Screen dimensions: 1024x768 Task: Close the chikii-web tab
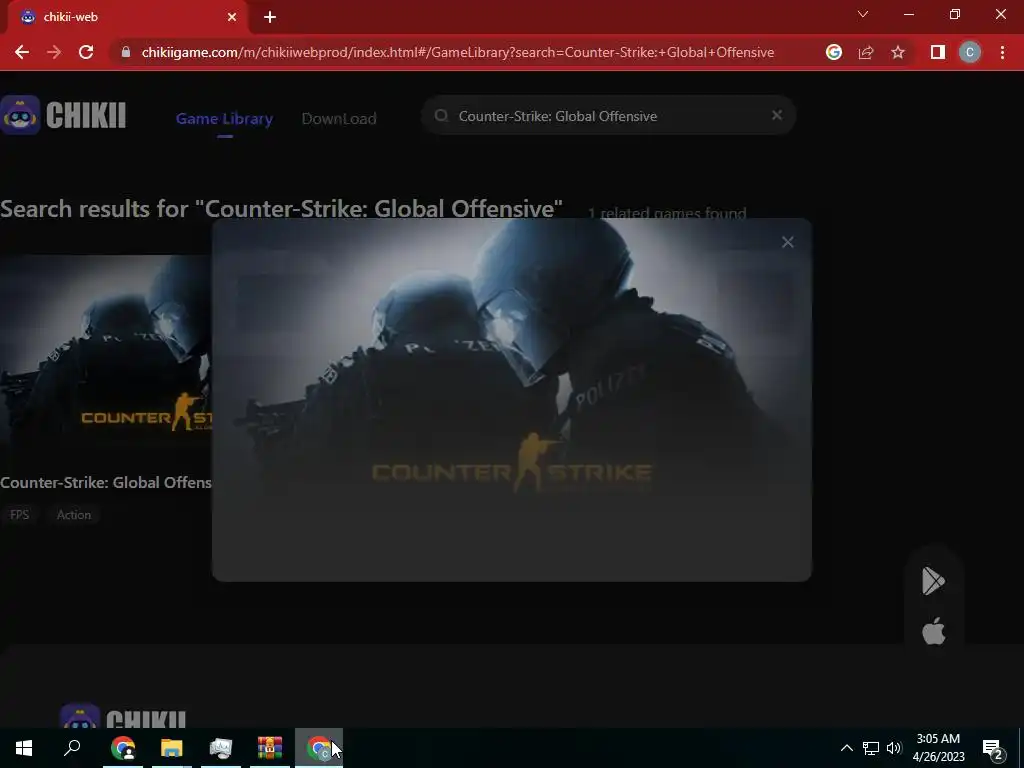click(232, 17)
